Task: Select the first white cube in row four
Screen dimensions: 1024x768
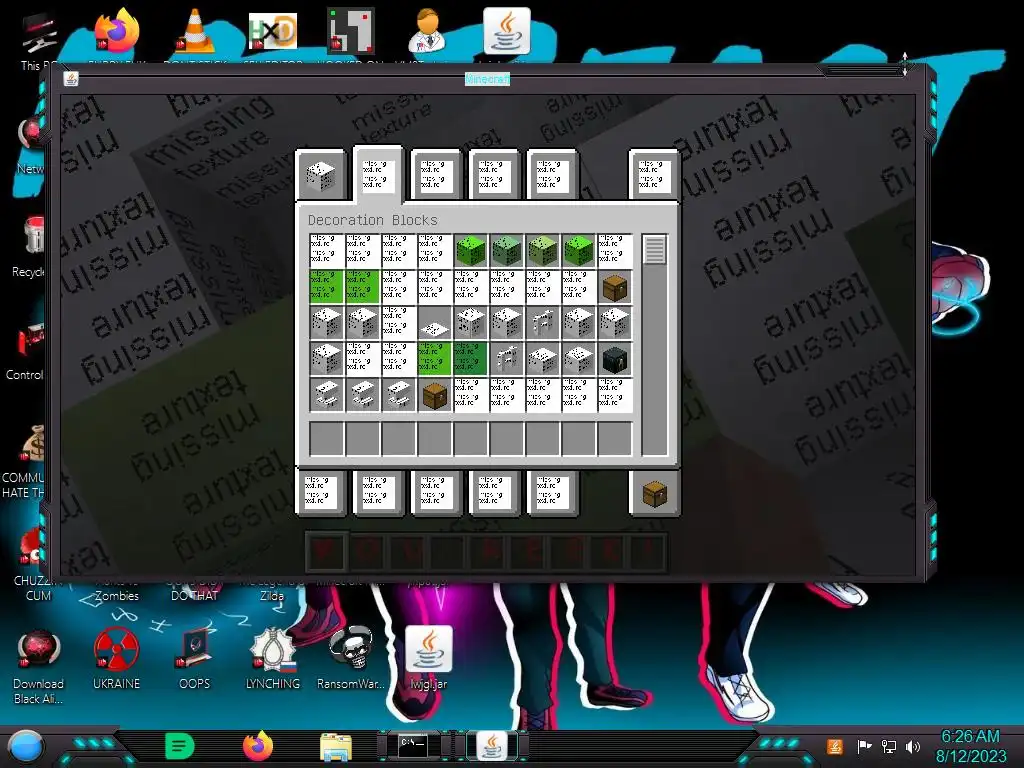Action: point(326,359)
